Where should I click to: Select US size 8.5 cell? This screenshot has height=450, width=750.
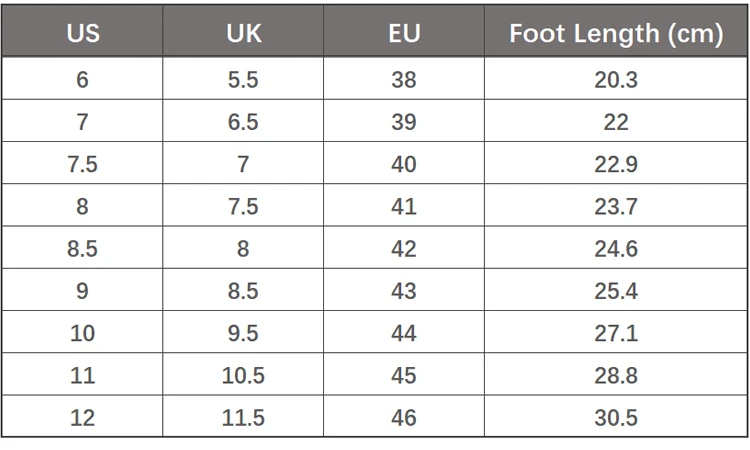[82, 249]
